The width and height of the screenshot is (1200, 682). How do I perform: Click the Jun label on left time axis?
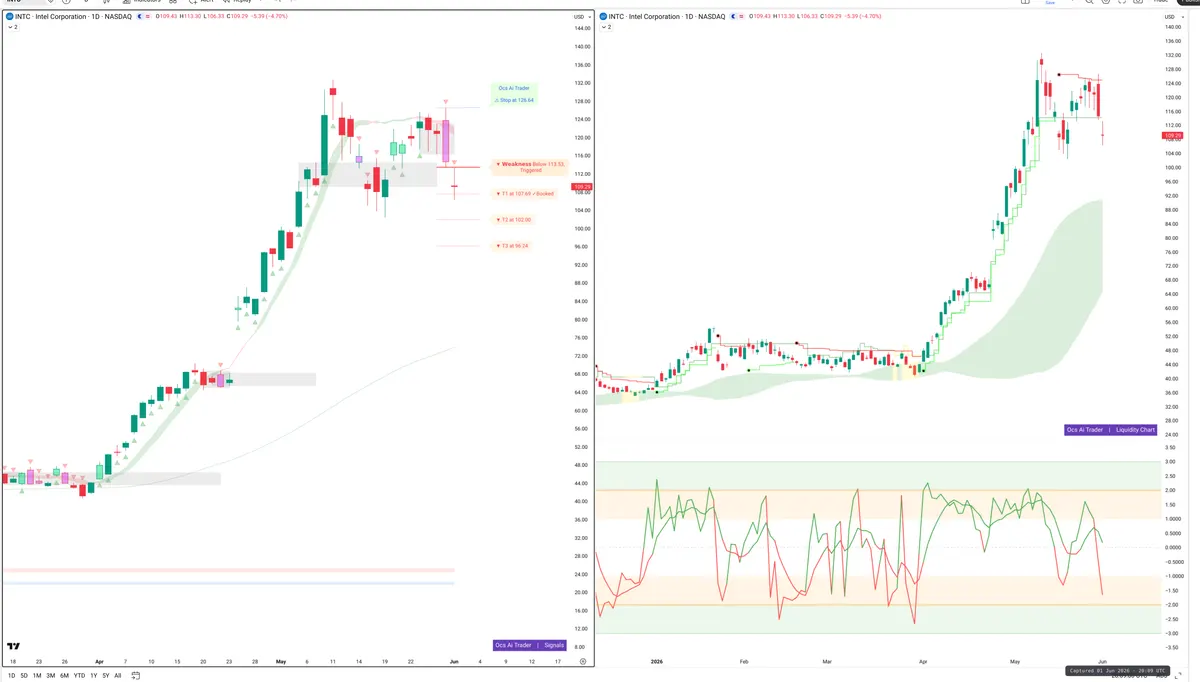coord(453,661)
